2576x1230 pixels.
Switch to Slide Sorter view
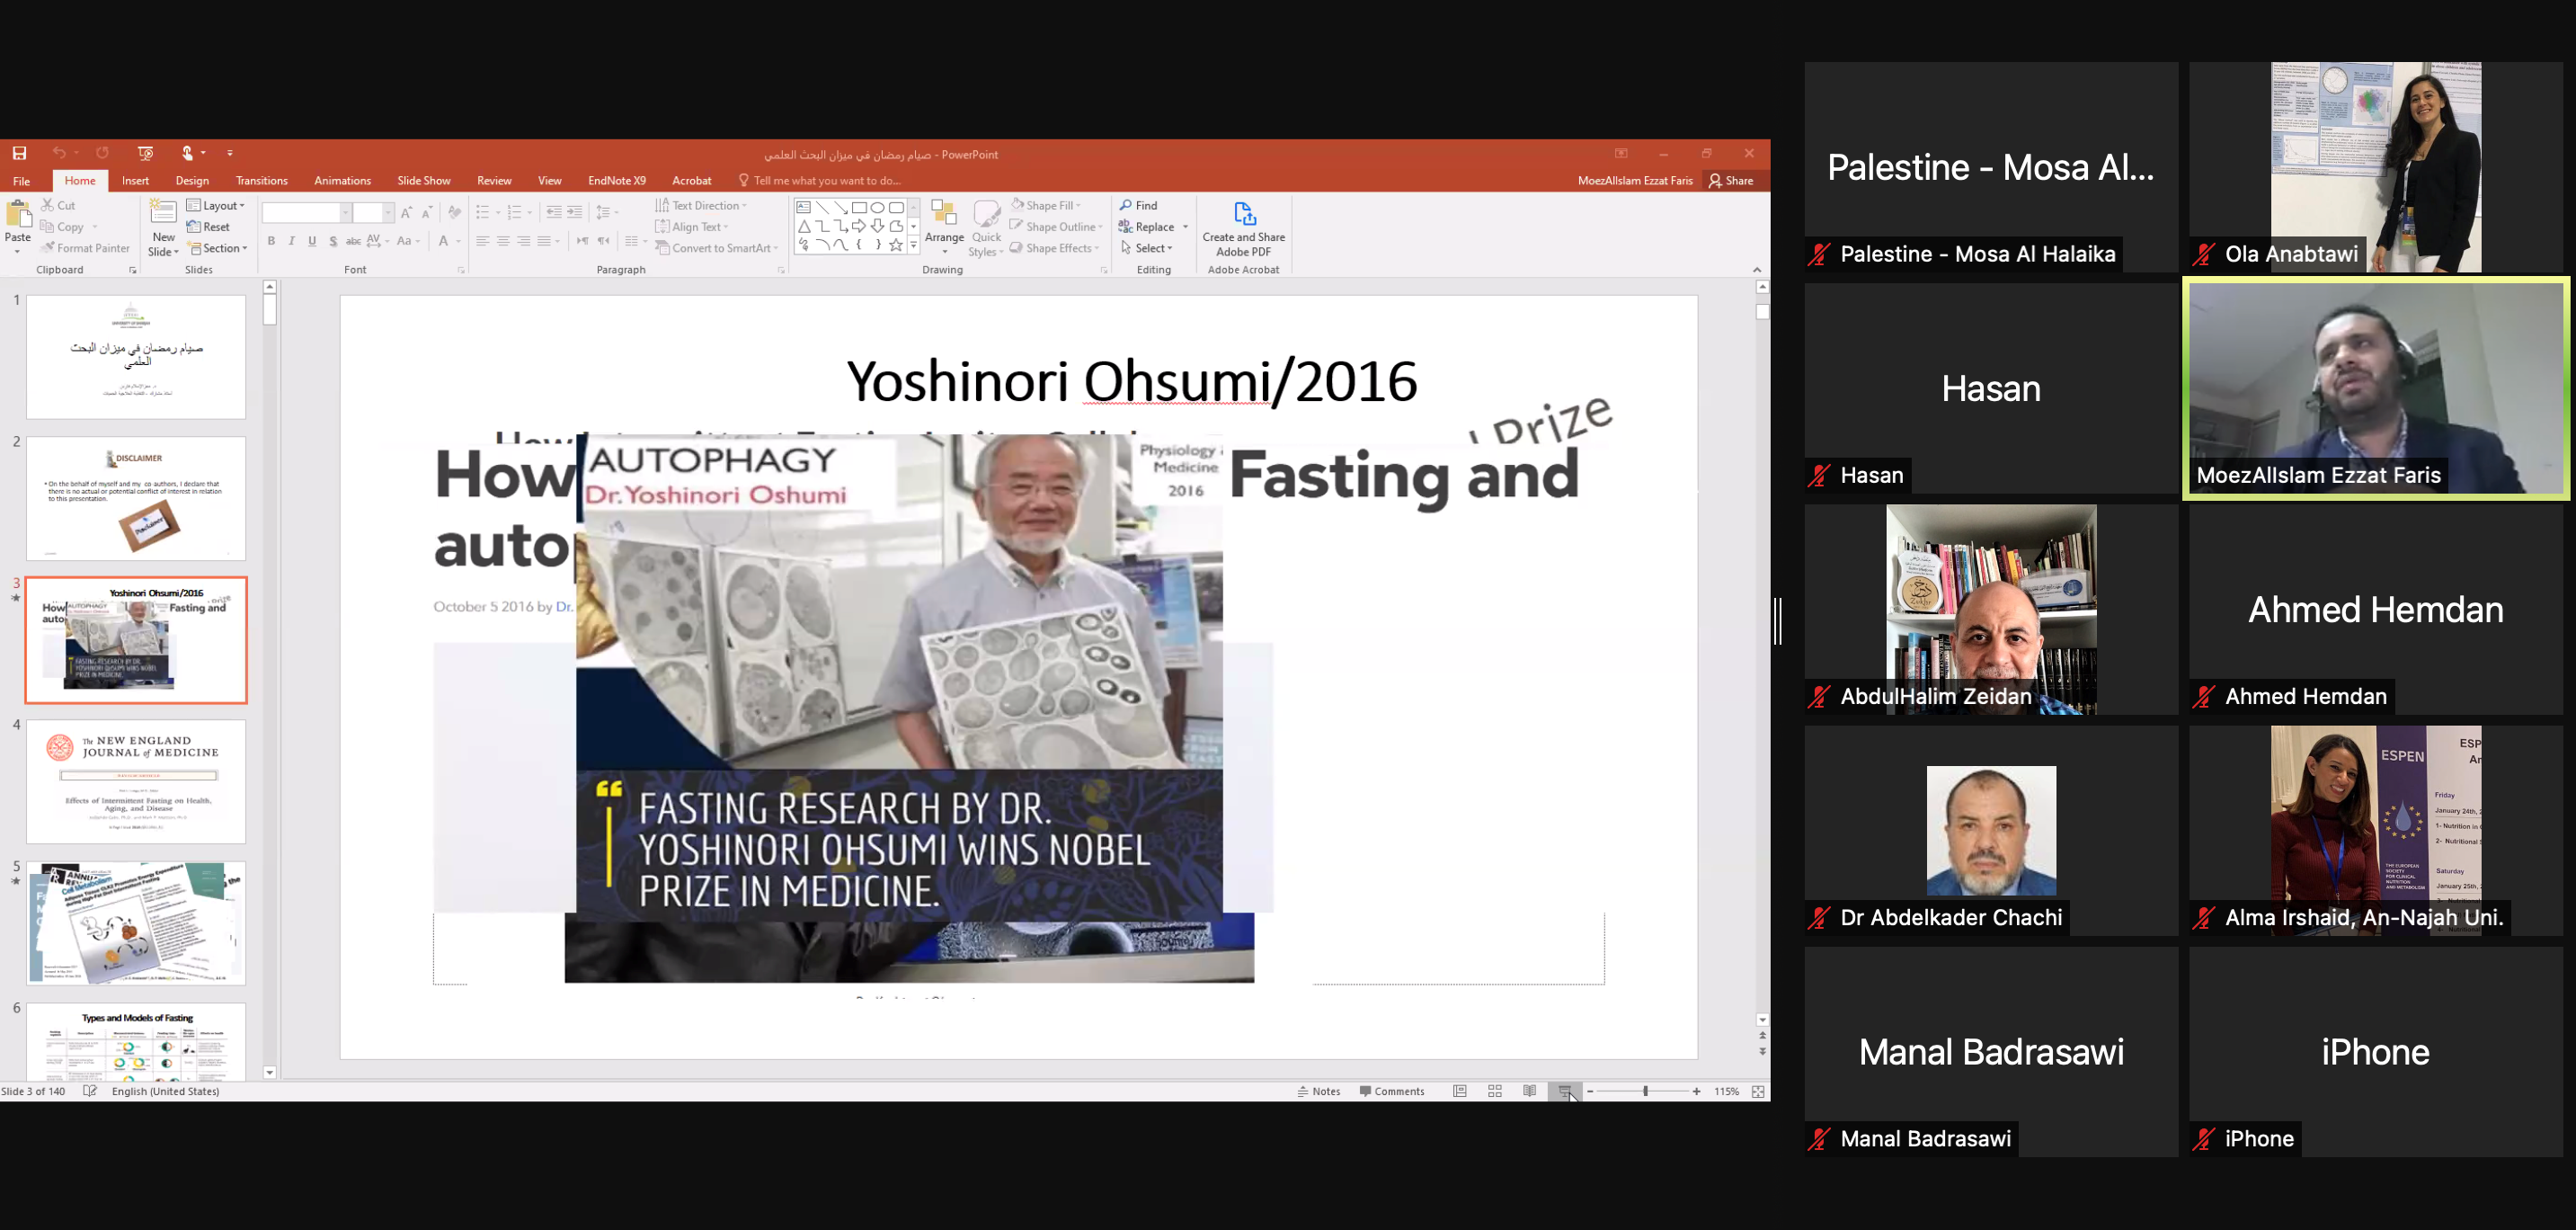[x=1495, y=1091]
